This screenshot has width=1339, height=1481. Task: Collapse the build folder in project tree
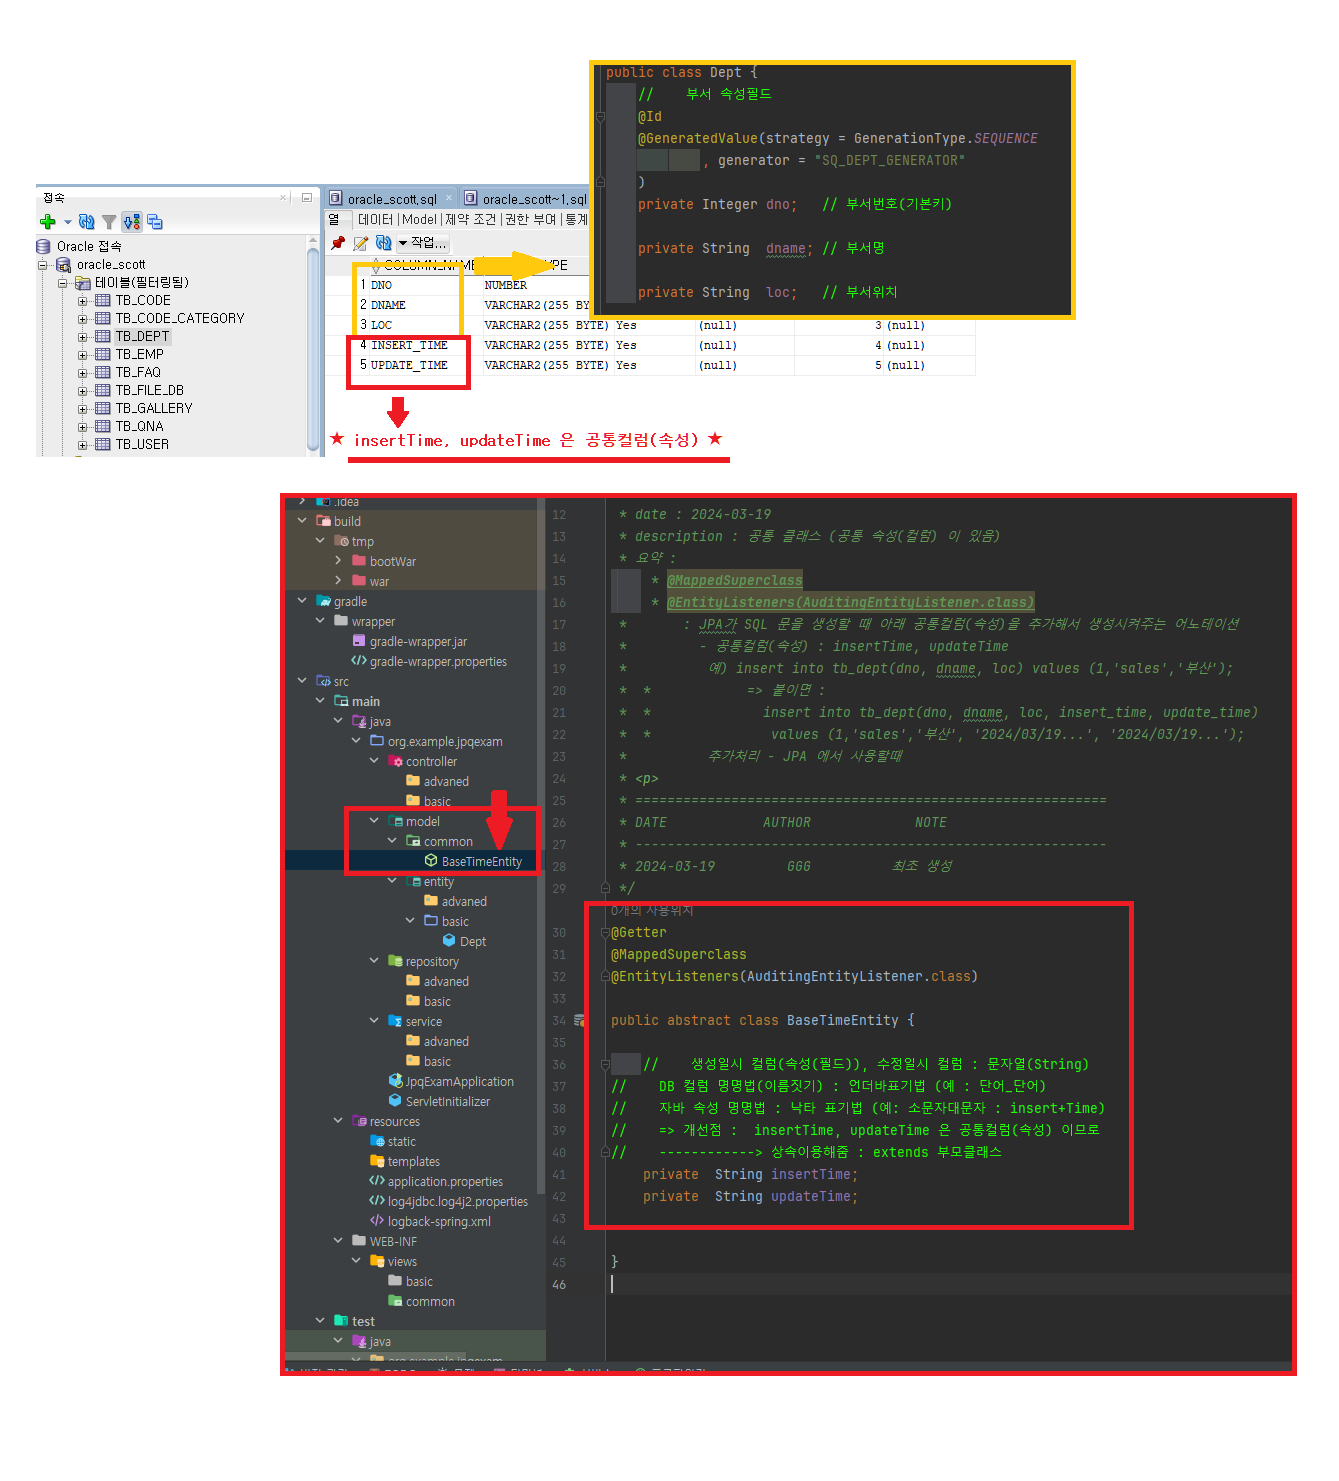(302, 521)
